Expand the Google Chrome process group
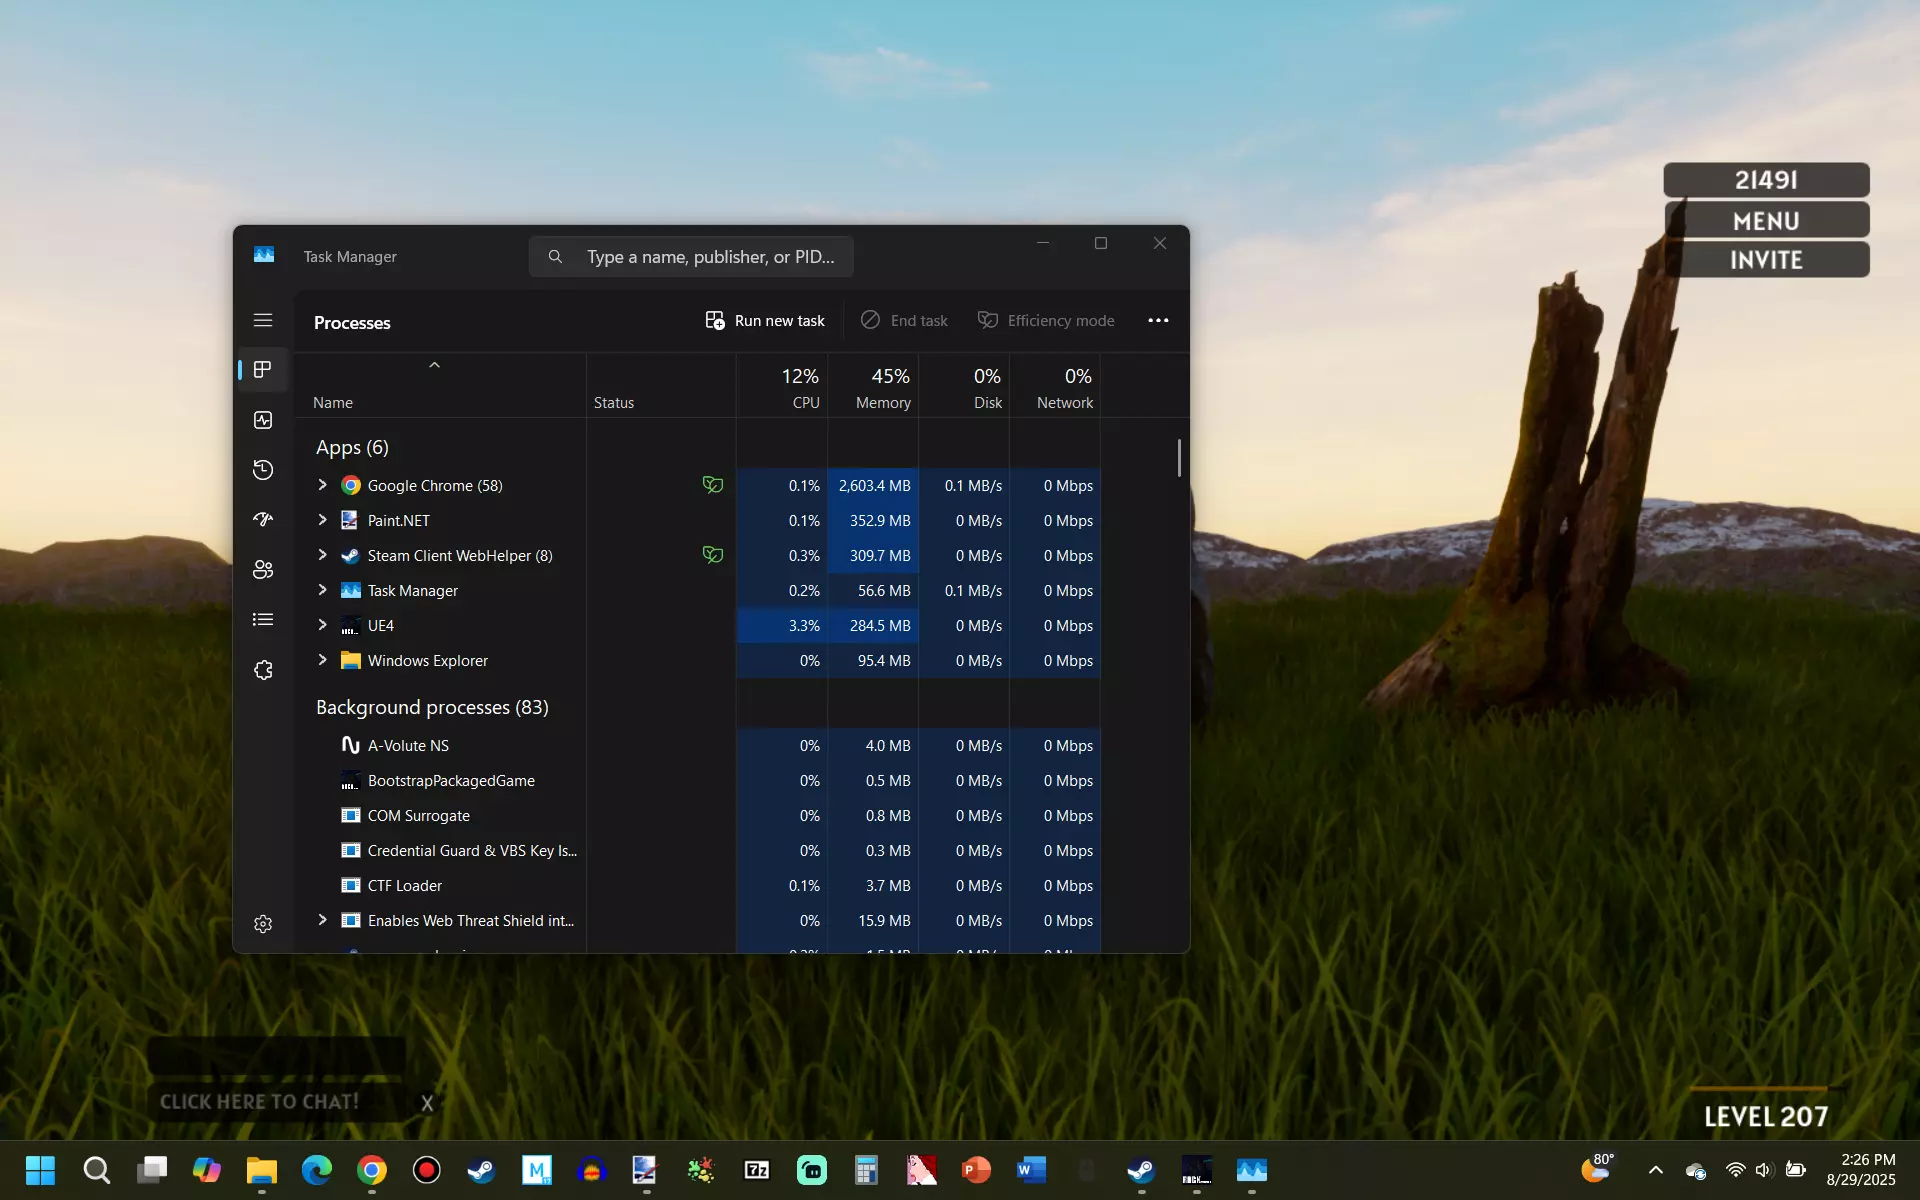Viewport: 1920px width, 1200px height. pos(322,485)
